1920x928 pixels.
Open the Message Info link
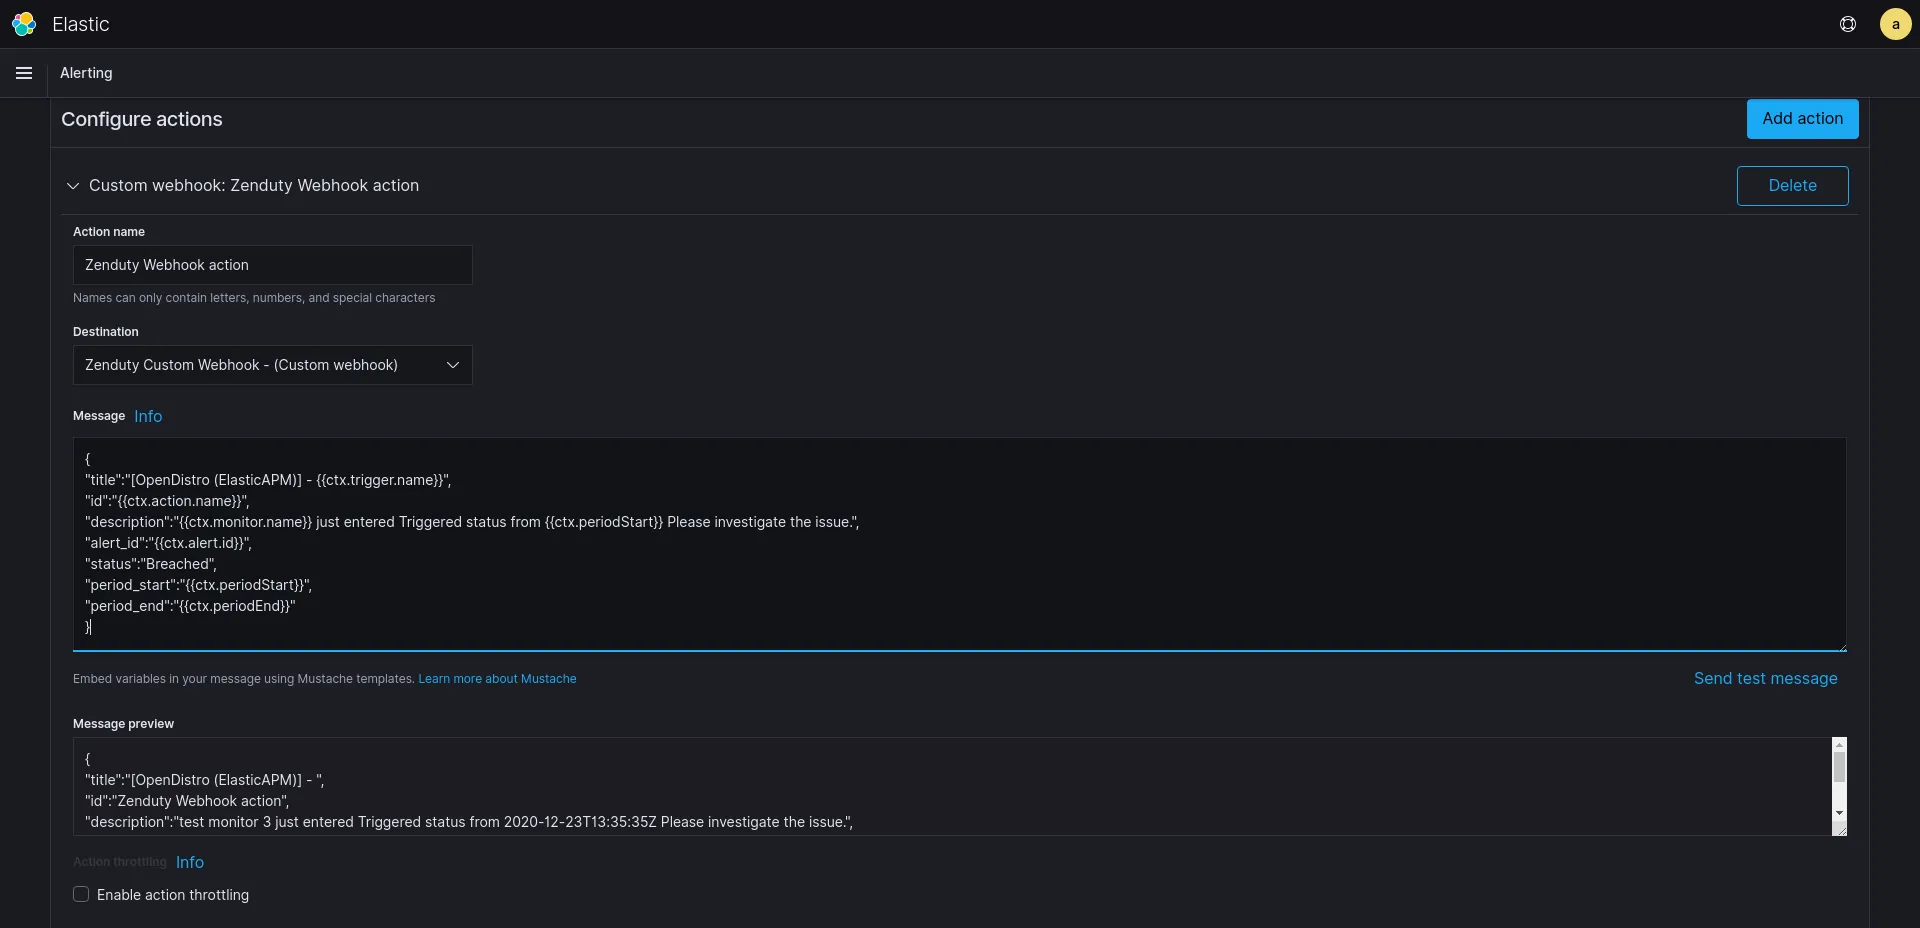(148, 417)
